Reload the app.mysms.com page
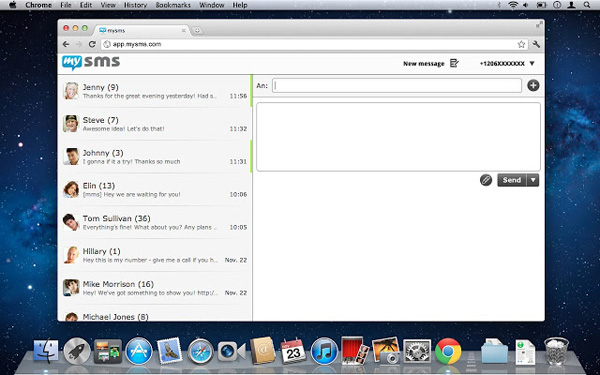Image resolution: width=600 pixels, height=375 pixels. 92,44
